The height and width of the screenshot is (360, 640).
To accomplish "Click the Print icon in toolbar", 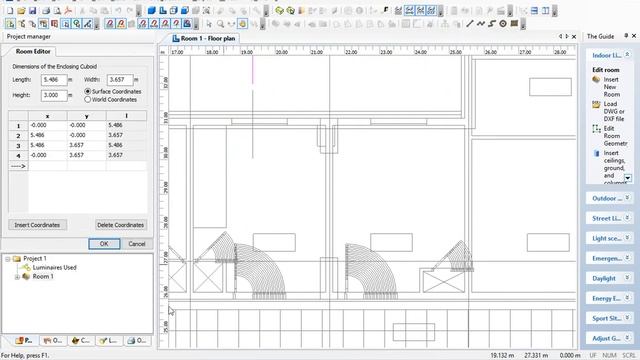I will (46, 11).
